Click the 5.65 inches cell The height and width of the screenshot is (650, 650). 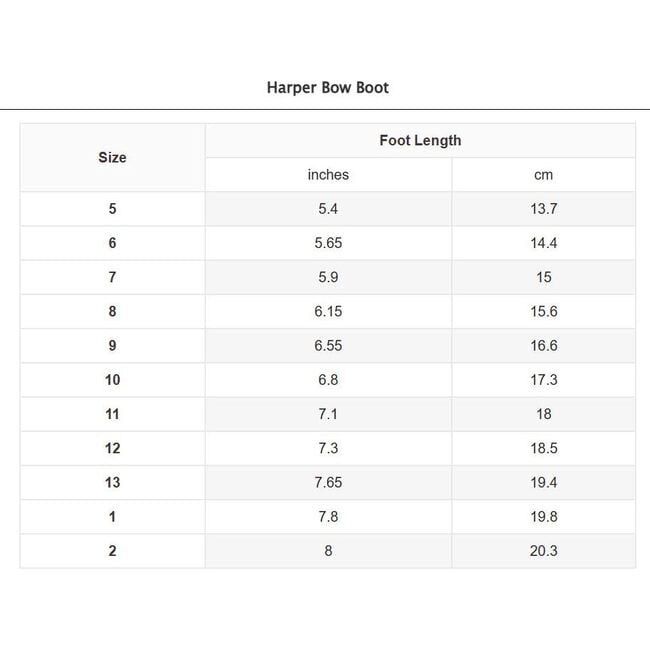pyautogui.click(x=328, y=243)
